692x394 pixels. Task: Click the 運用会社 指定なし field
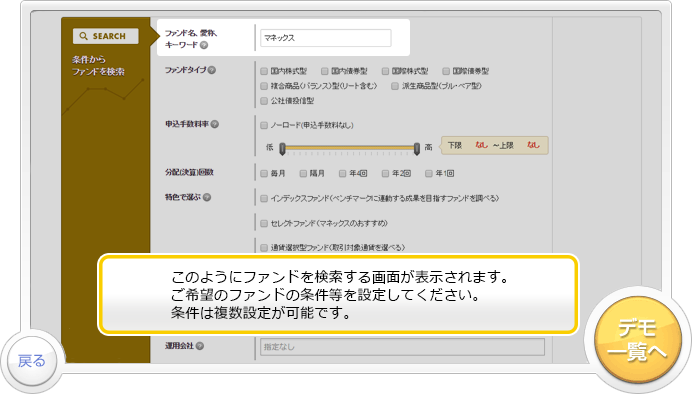[402, 347]
